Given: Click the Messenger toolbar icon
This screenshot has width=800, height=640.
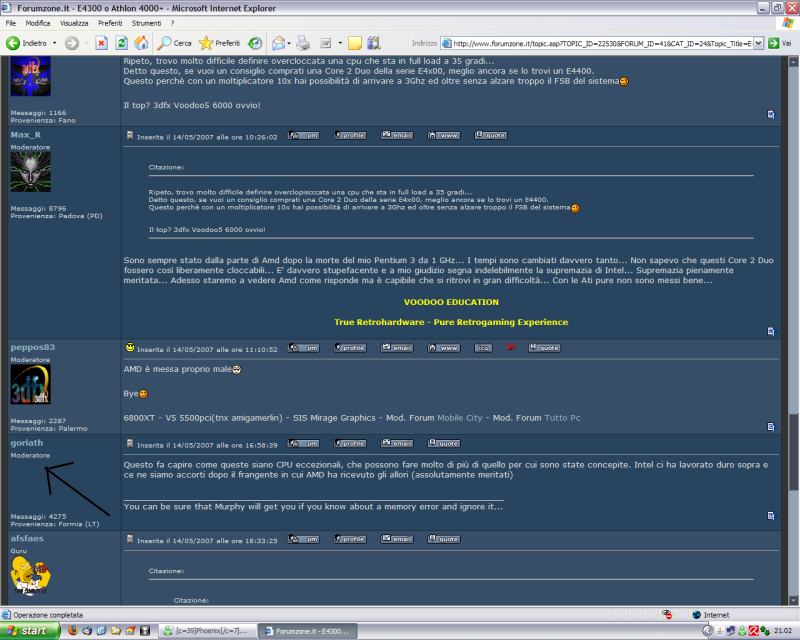Looking at the screenshot, I should coord(374,43).
